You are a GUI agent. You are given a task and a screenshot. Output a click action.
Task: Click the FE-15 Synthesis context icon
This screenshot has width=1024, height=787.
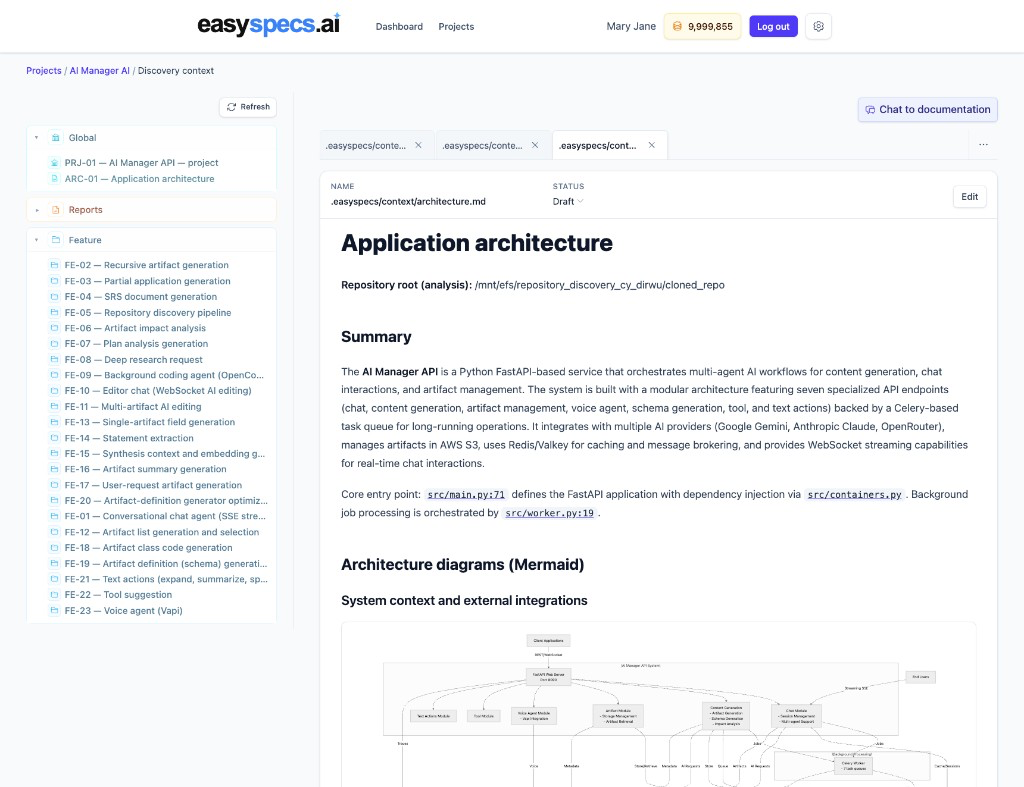coord(54,453)
